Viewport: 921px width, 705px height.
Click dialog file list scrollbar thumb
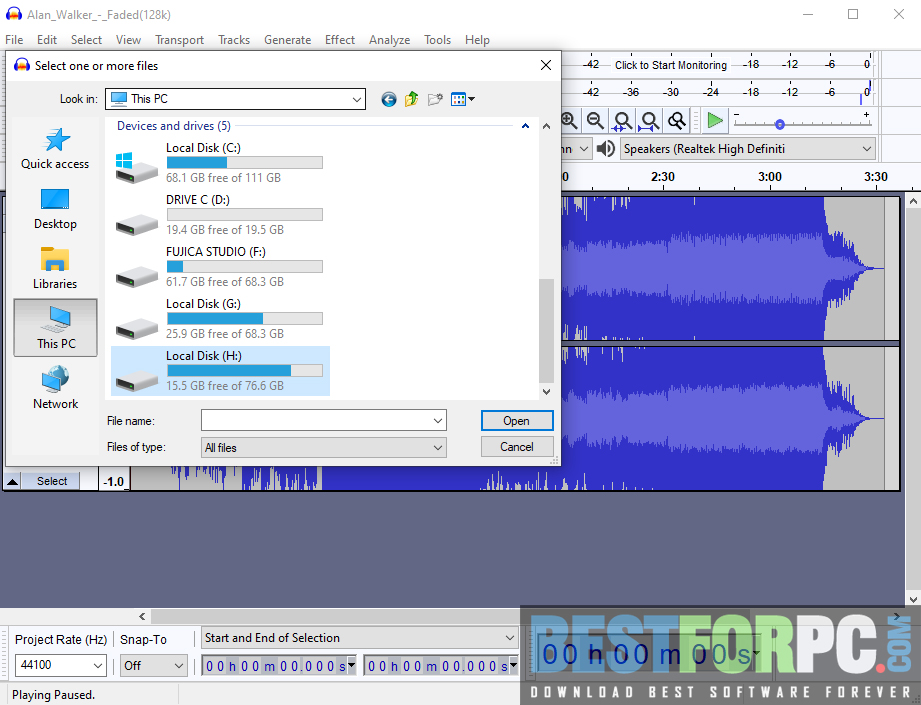click(x=546, y=331)
